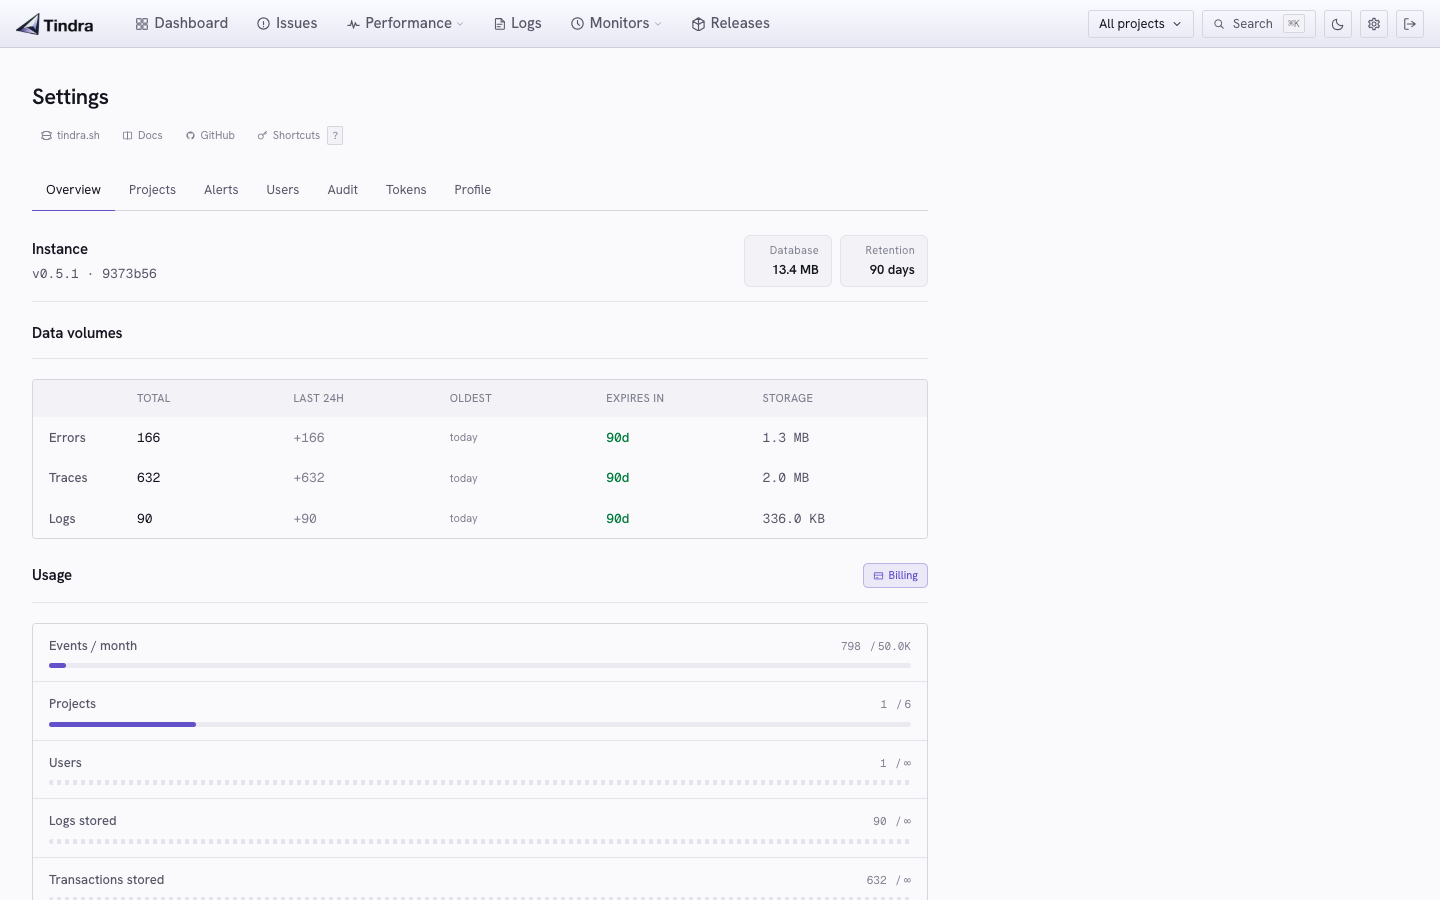This screenshot has height=900, width=1440.
Task: Switch to the Users tab
Action: pos(283,190)
